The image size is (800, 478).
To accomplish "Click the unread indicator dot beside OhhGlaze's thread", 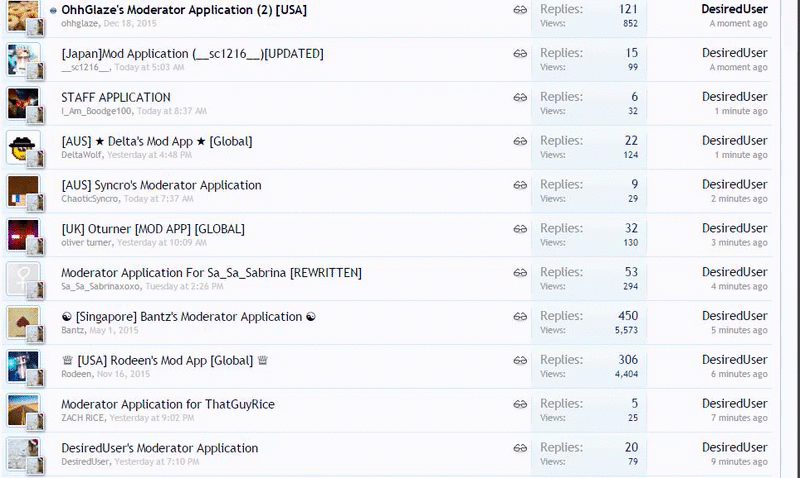I will pos(53,10).
